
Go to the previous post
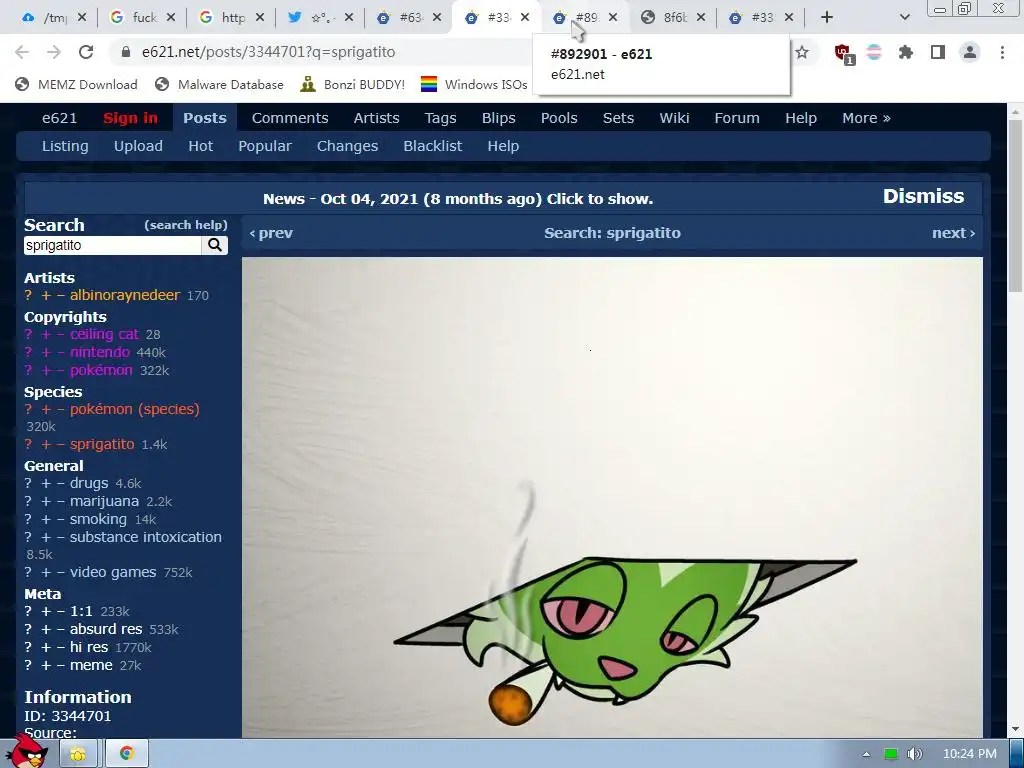click(x=271, y=233)
